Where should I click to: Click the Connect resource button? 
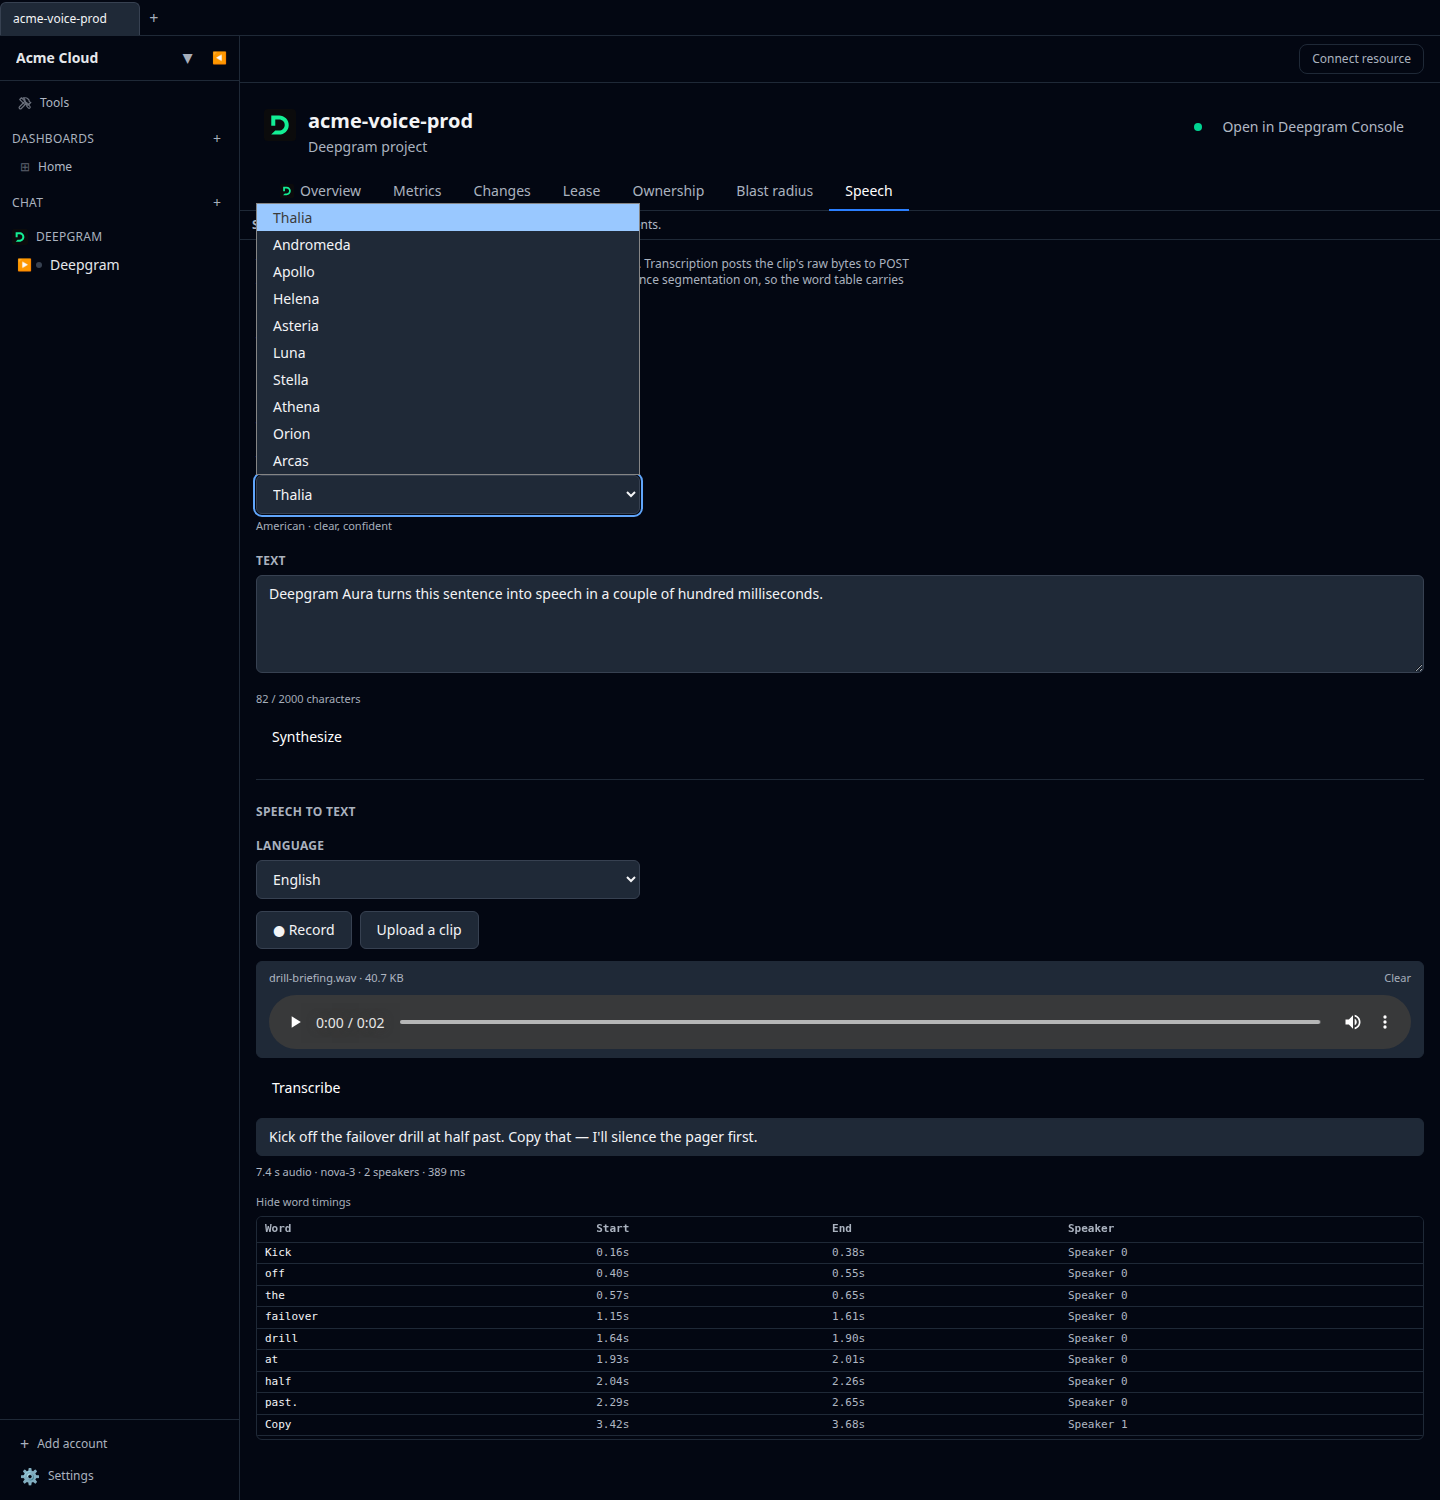[x=1361, y=59]
